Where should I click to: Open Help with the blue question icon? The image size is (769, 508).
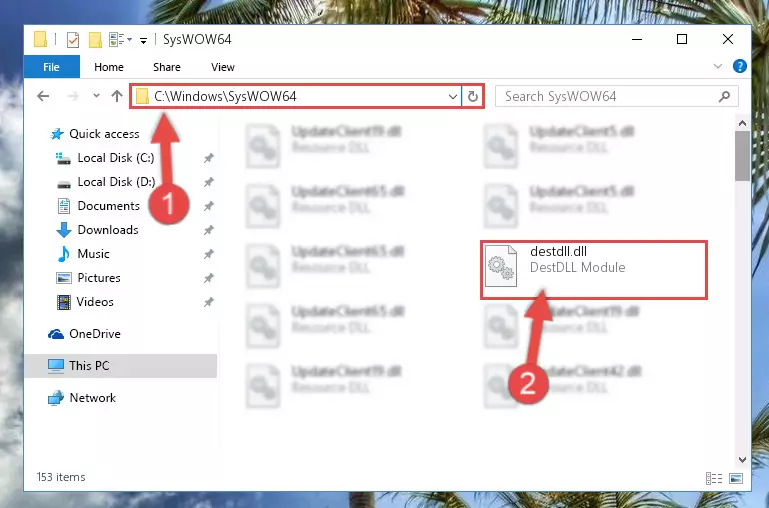[740, 66]
